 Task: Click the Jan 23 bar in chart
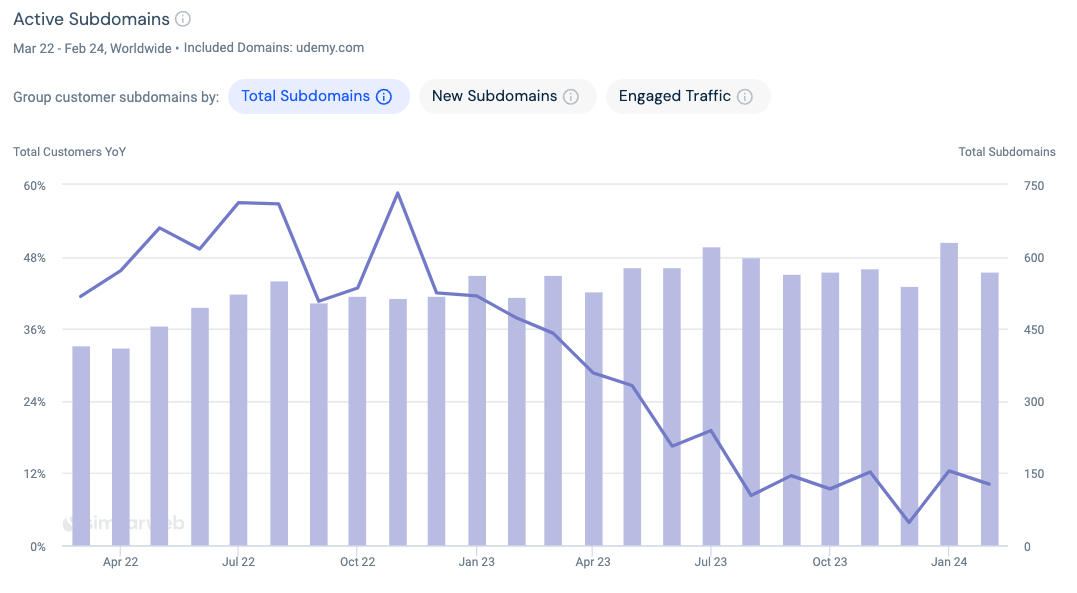pos(477,412)
